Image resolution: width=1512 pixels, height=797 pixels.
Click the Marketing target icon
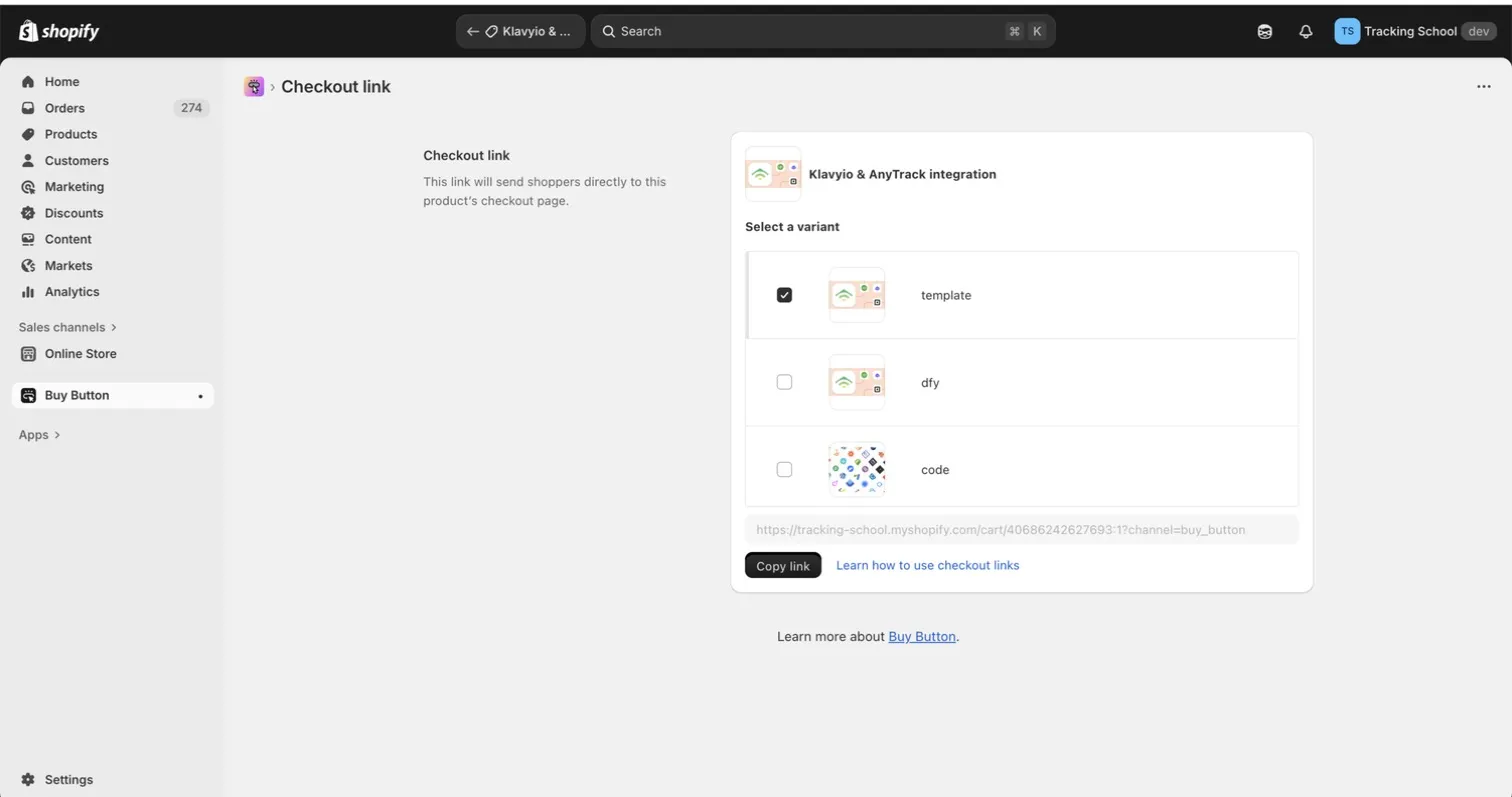[x=28, y=187]
